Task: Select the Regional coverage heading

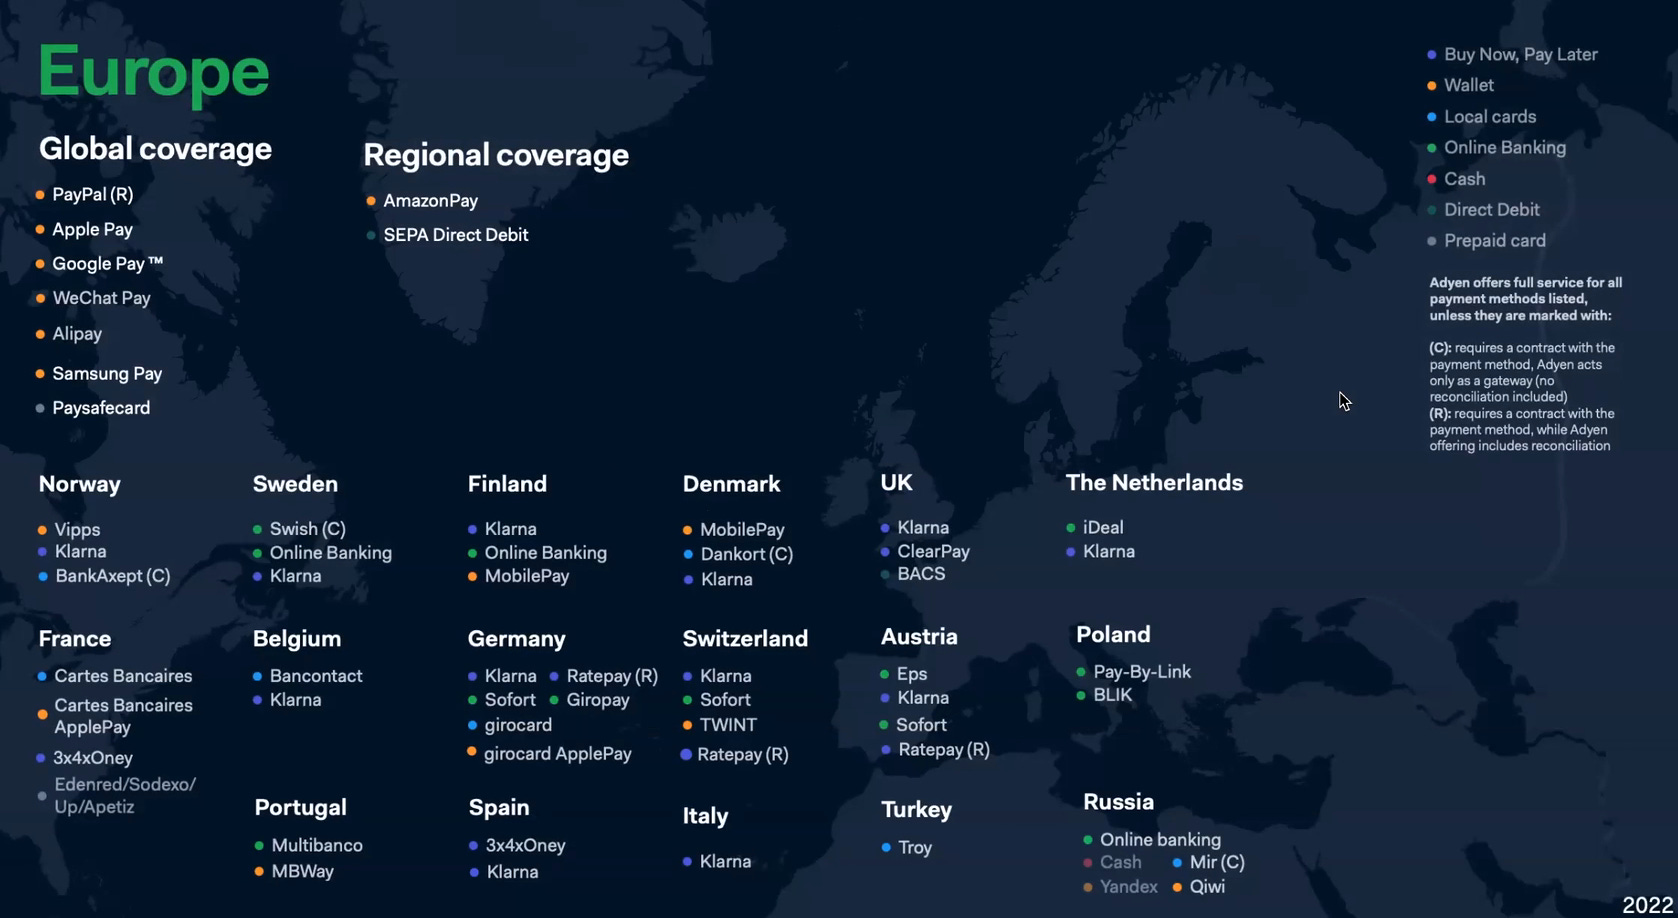Action: 496,155
